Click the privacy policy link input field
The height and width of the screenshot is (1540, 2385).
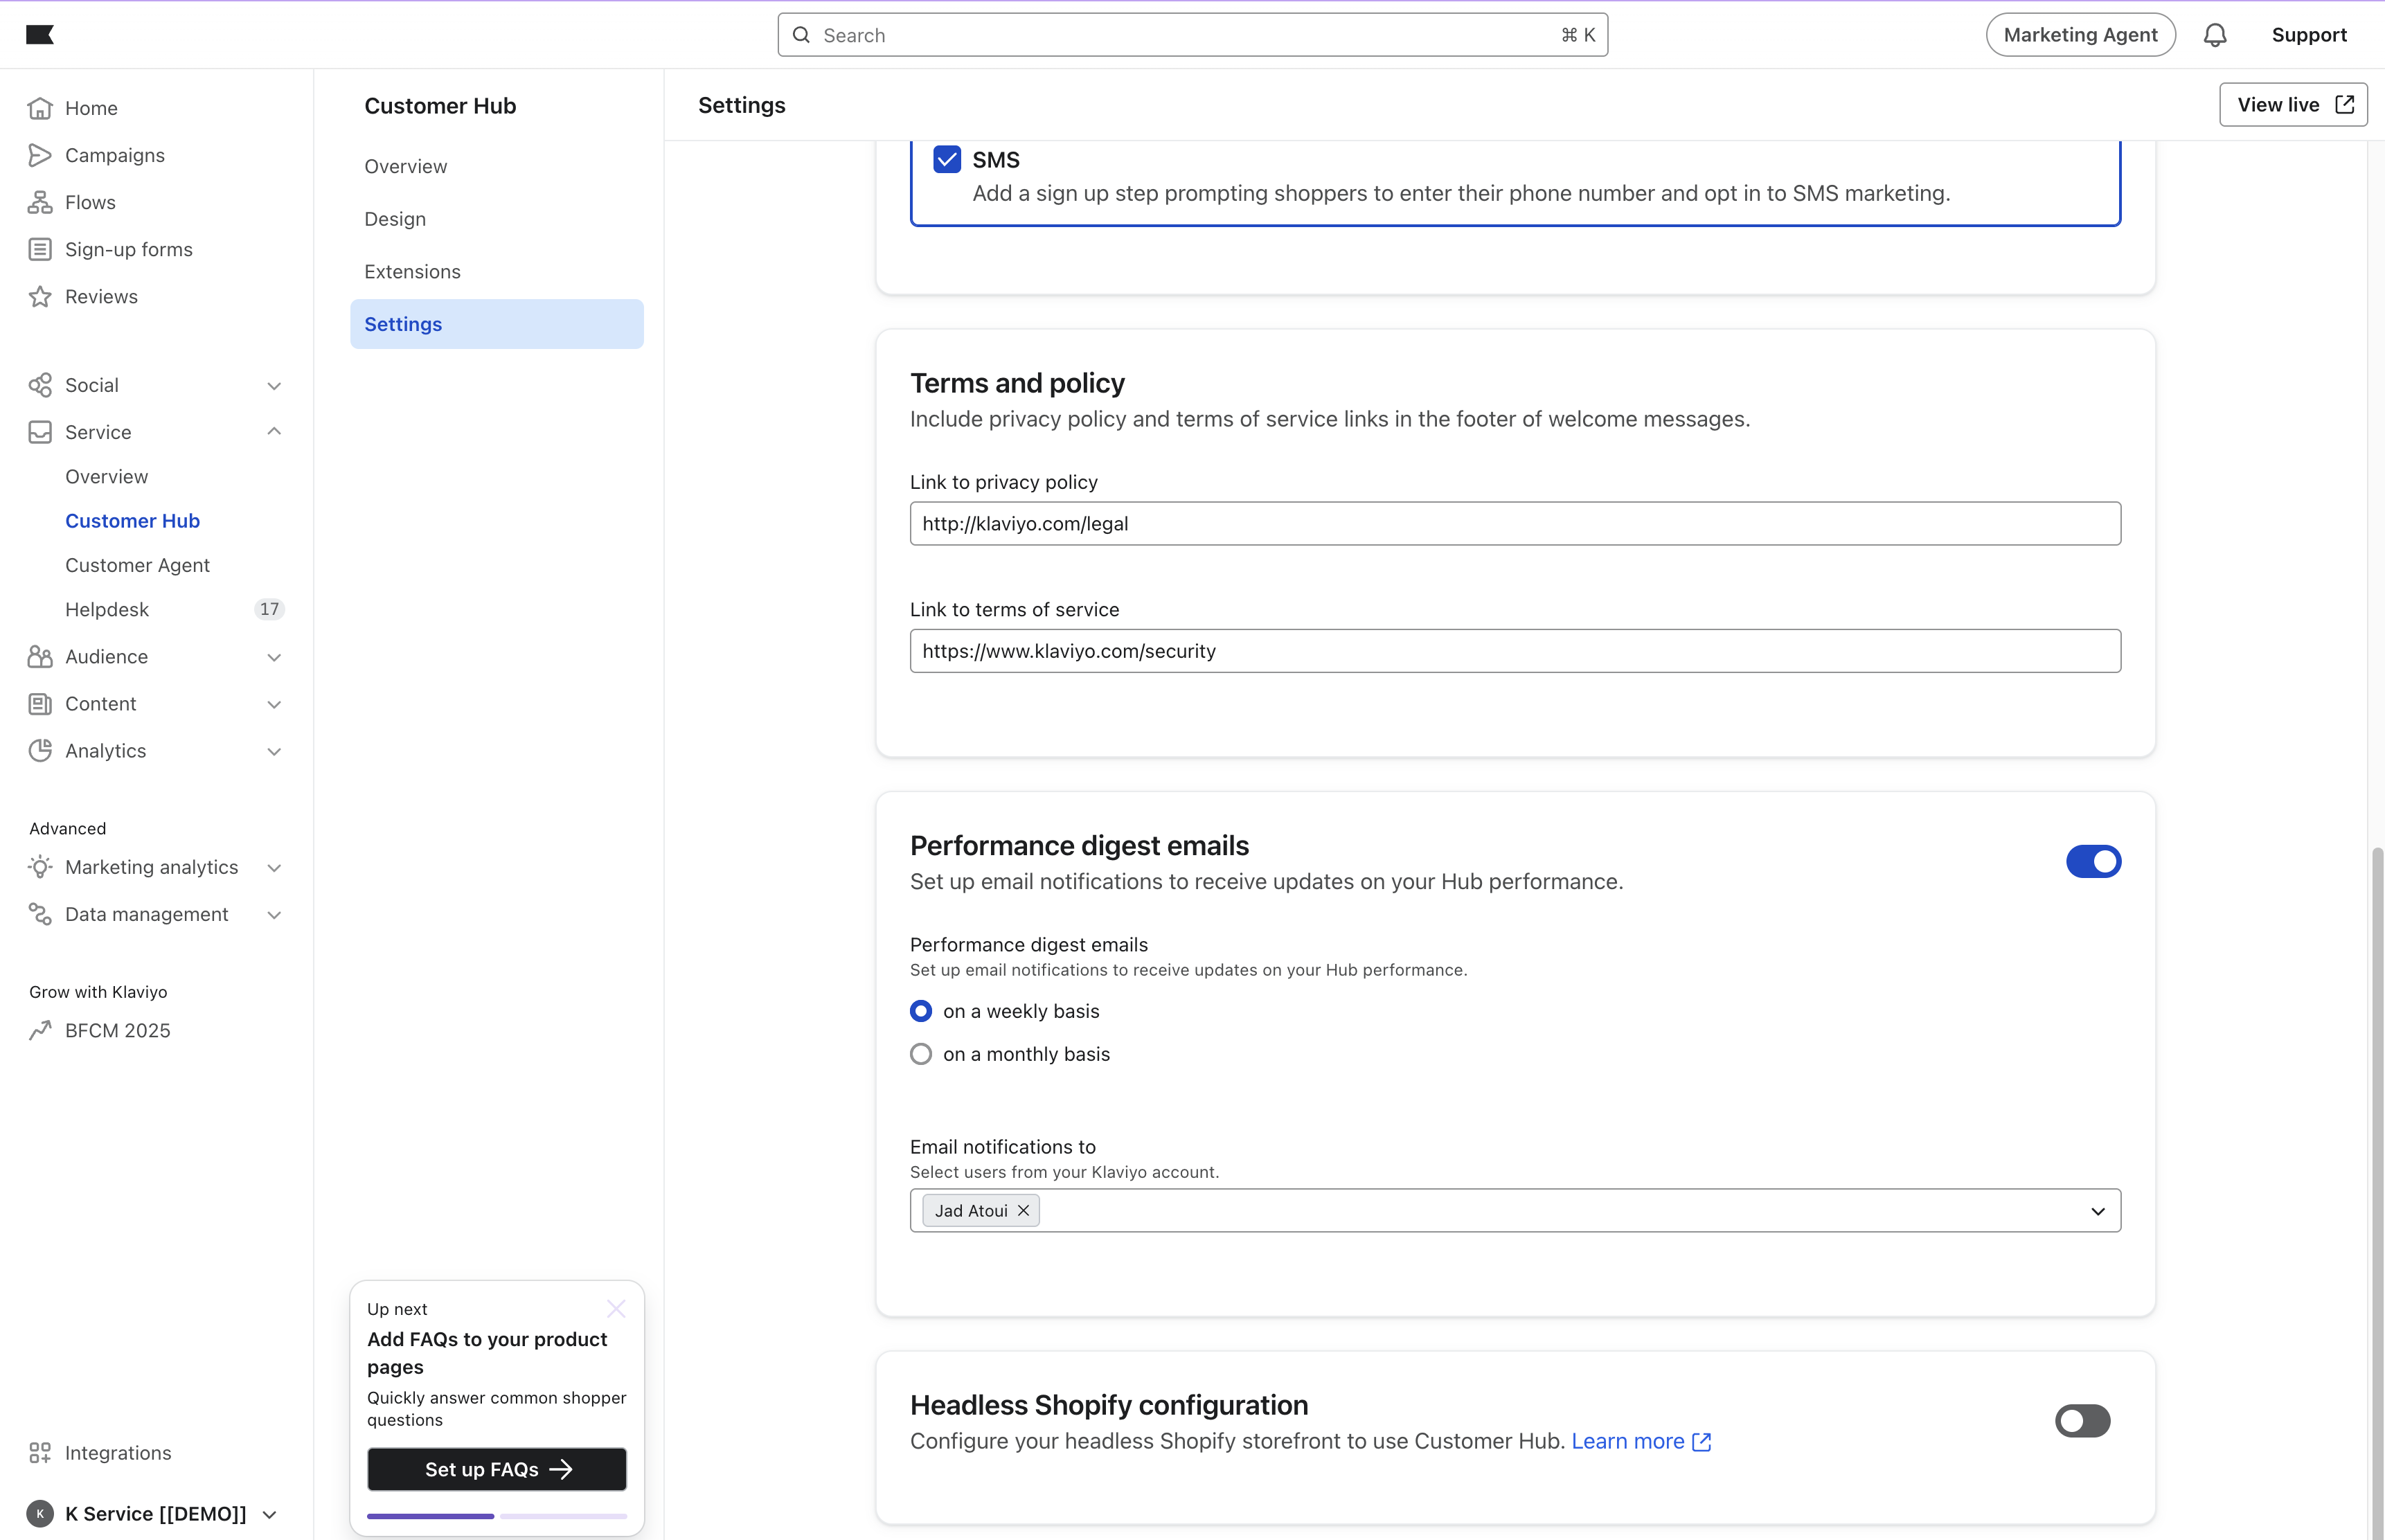click(1514, 524)
